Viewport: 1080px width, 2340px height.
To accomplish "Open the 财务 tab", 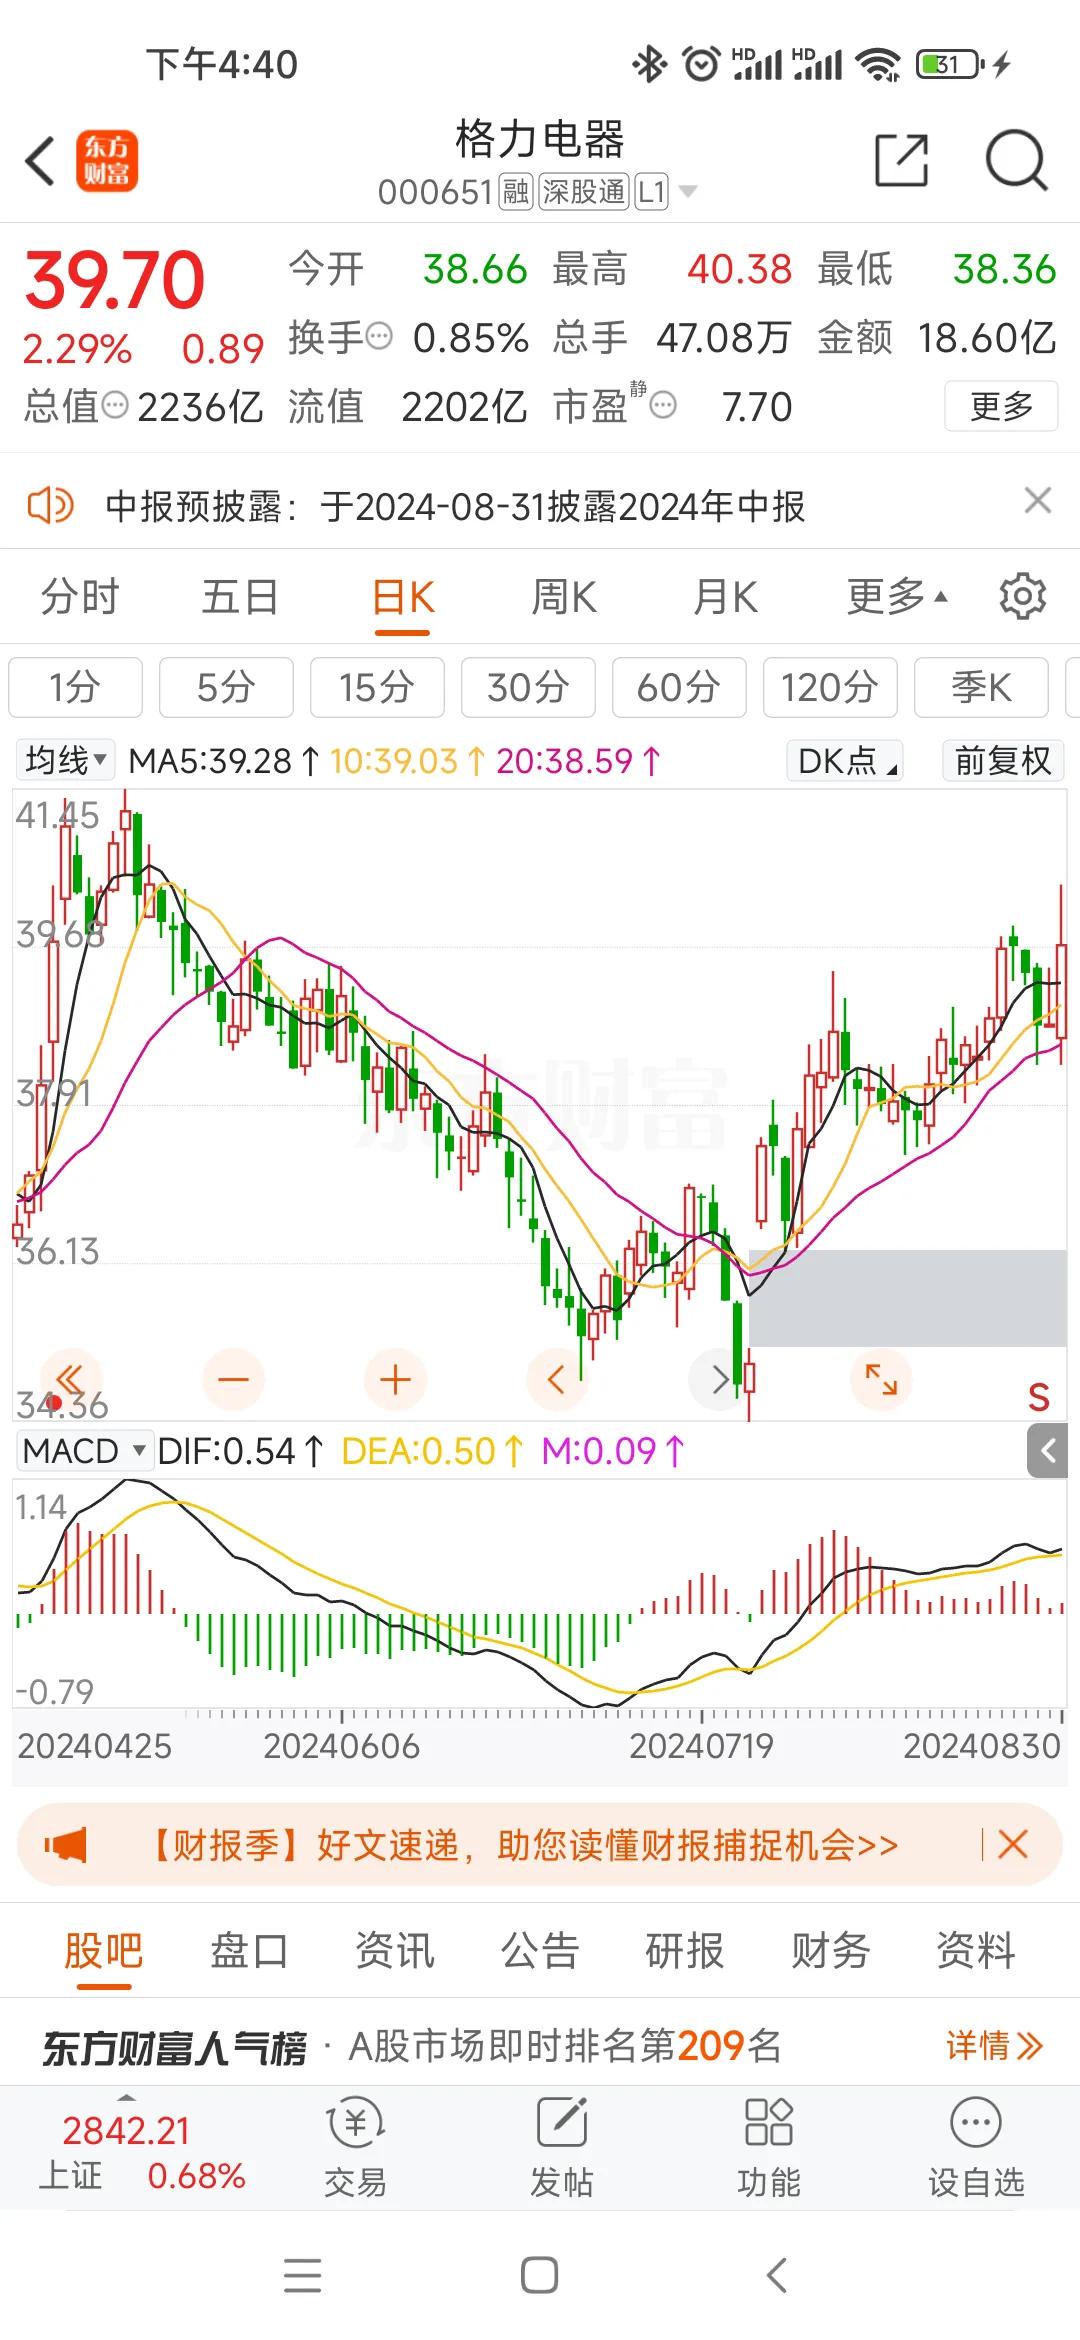I will [830, 1950].
